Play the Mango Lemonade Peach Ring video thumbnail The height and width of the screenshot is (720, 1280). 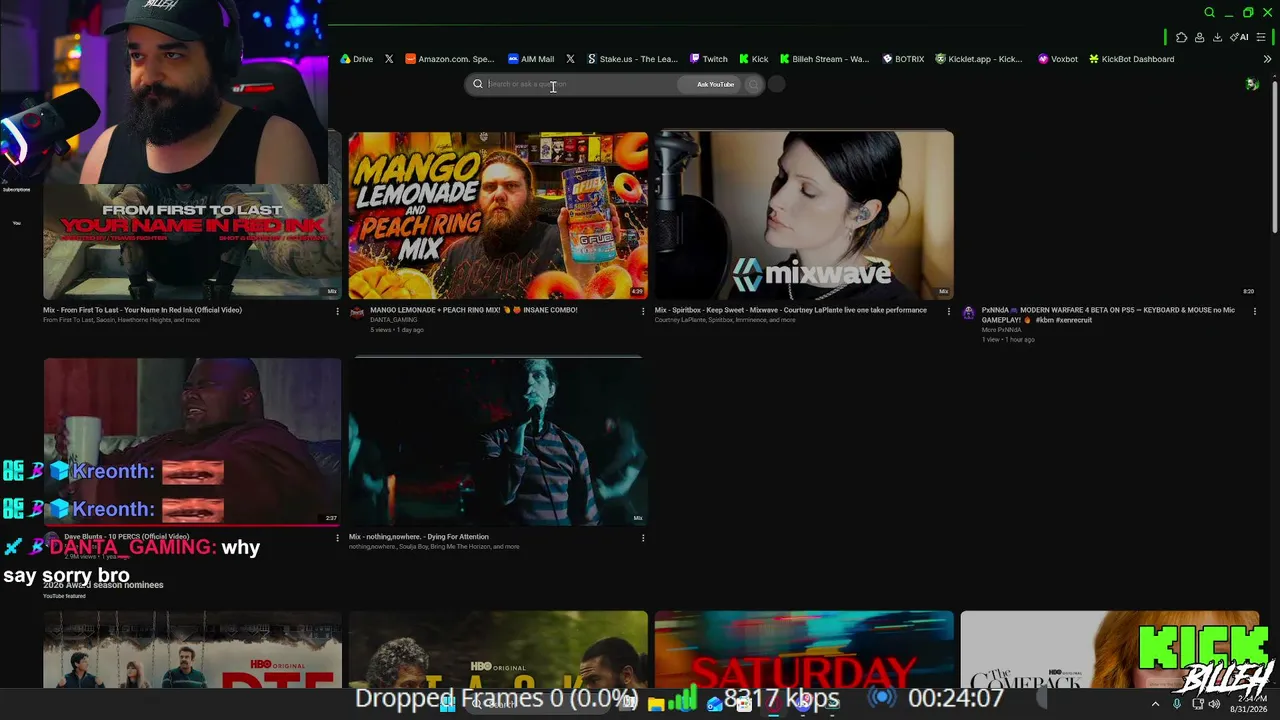[x=498, y=215]
